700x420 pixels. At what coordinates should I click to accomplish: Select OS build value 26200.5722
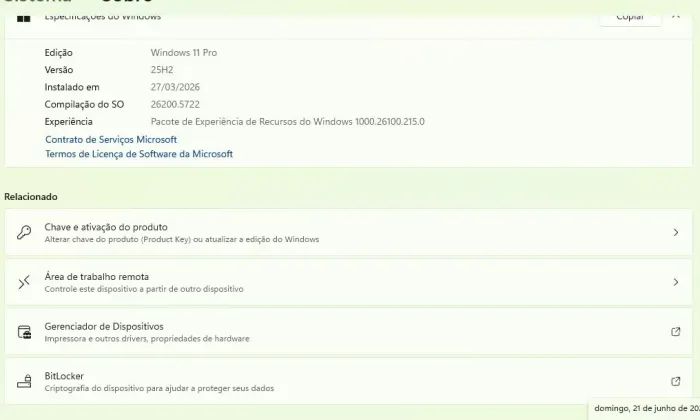[x=175, y=104]
